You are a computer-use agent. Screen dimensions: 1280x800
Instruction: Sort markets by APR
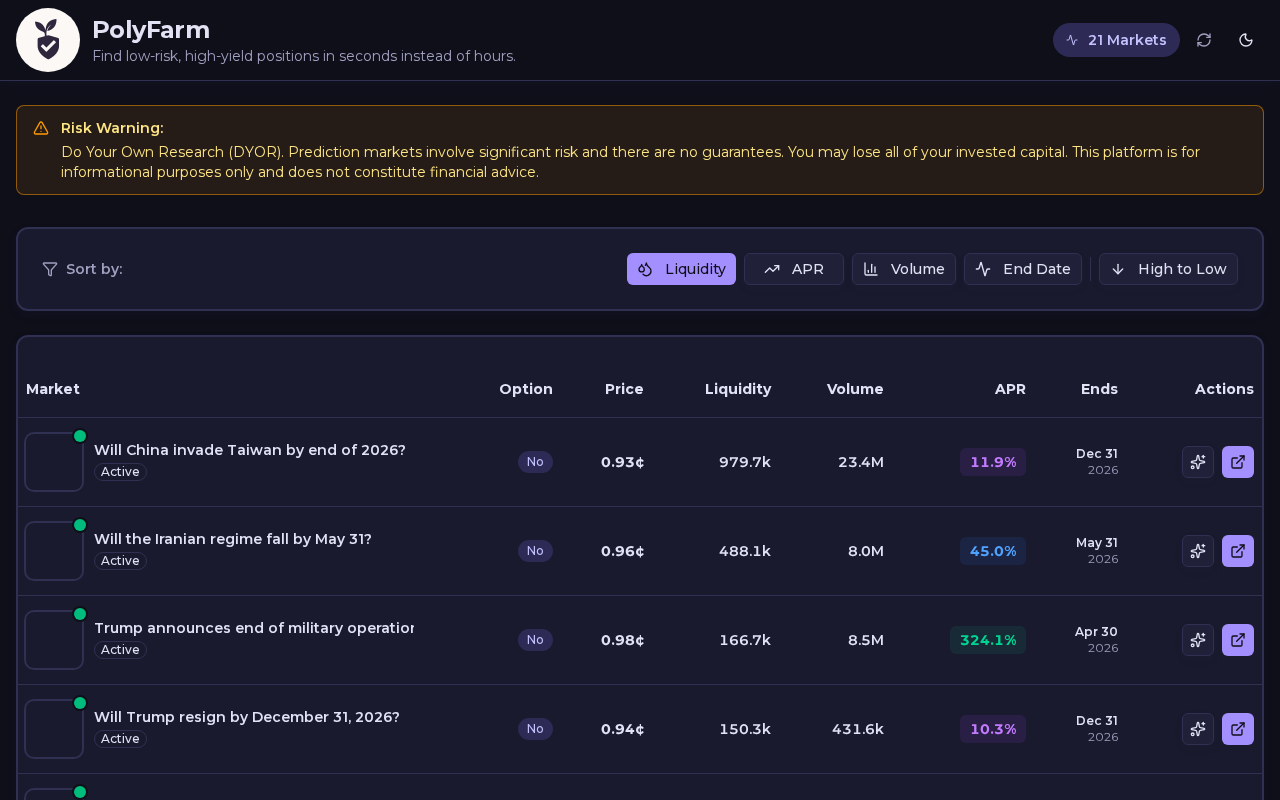coord(794,269)
